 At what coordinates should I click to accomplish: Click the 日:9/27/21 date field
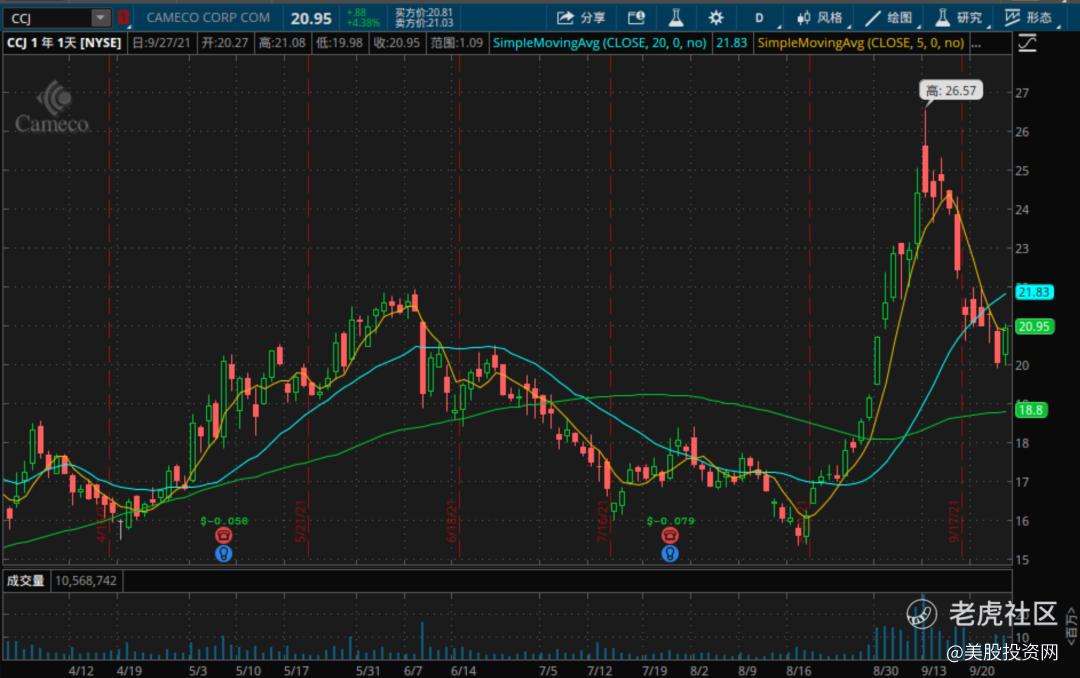click(x=161, y=43)
